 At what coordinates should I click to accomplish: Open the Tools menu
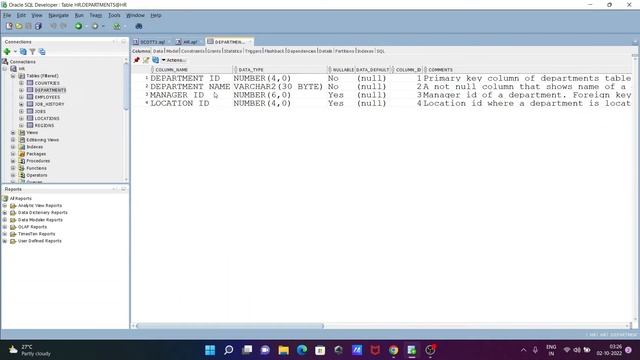(114, 15)
